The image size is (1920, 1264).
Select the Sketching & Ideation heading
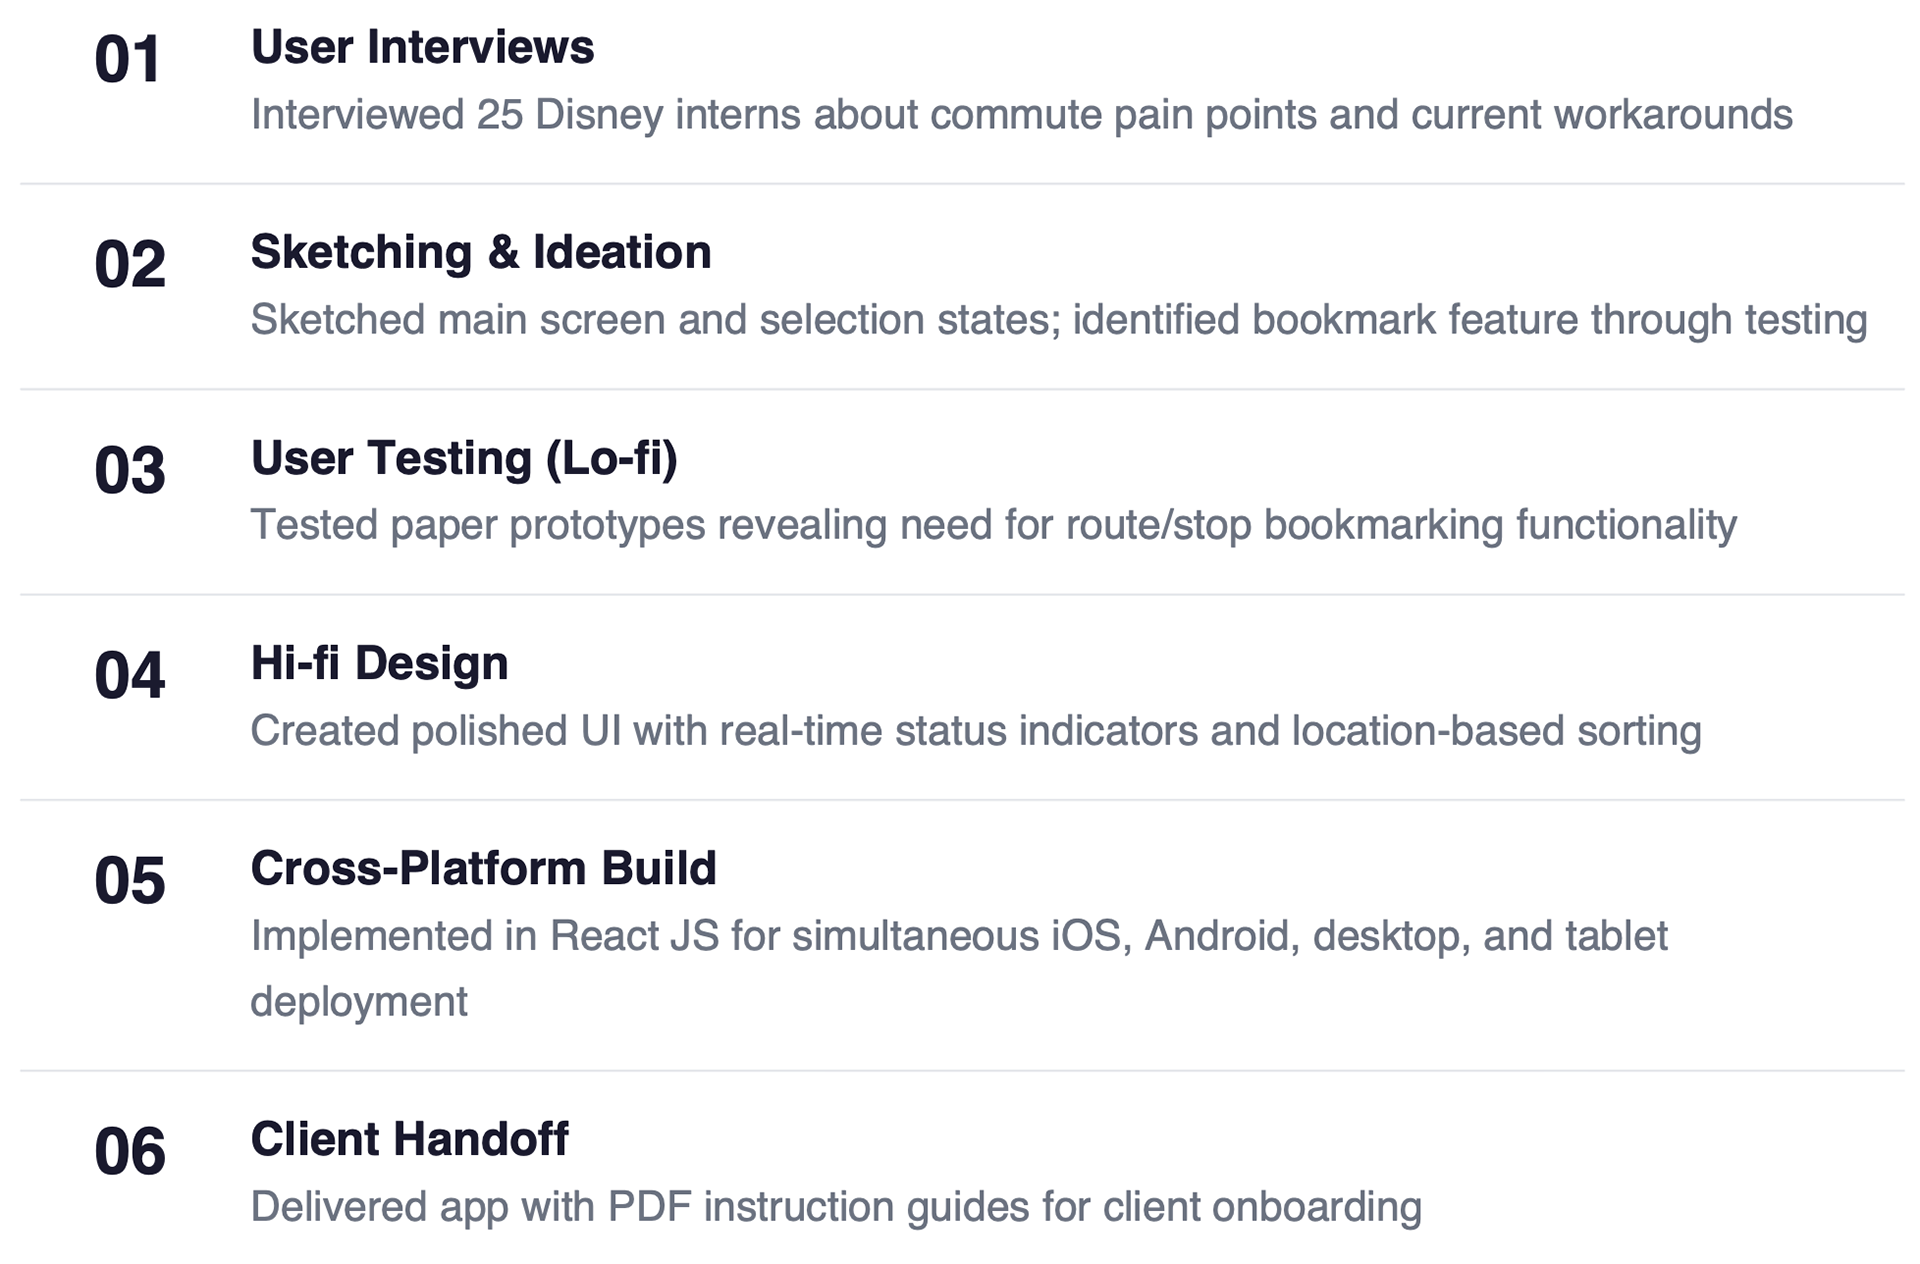pyautogui.click(x=481, y=252)
